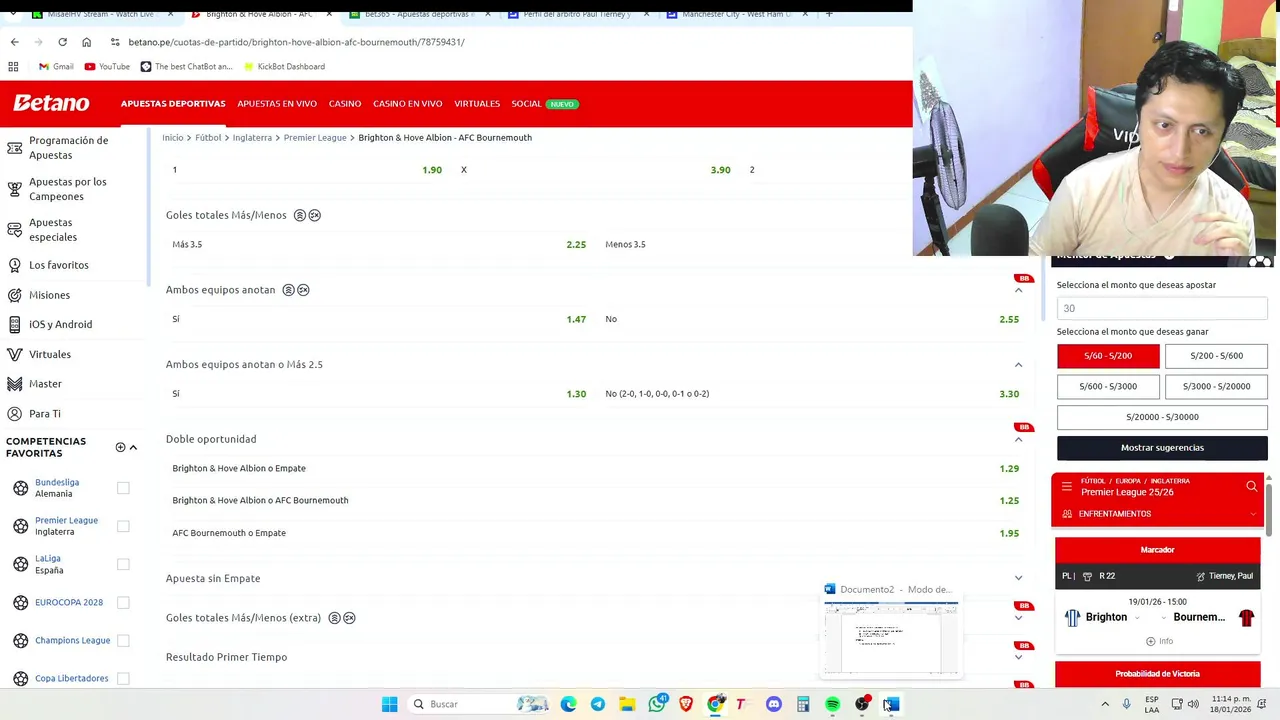Viewport: 1280px width, 720px height.
Task: Click Apuestas especiales sidebar icon
Action: point(15,230)
